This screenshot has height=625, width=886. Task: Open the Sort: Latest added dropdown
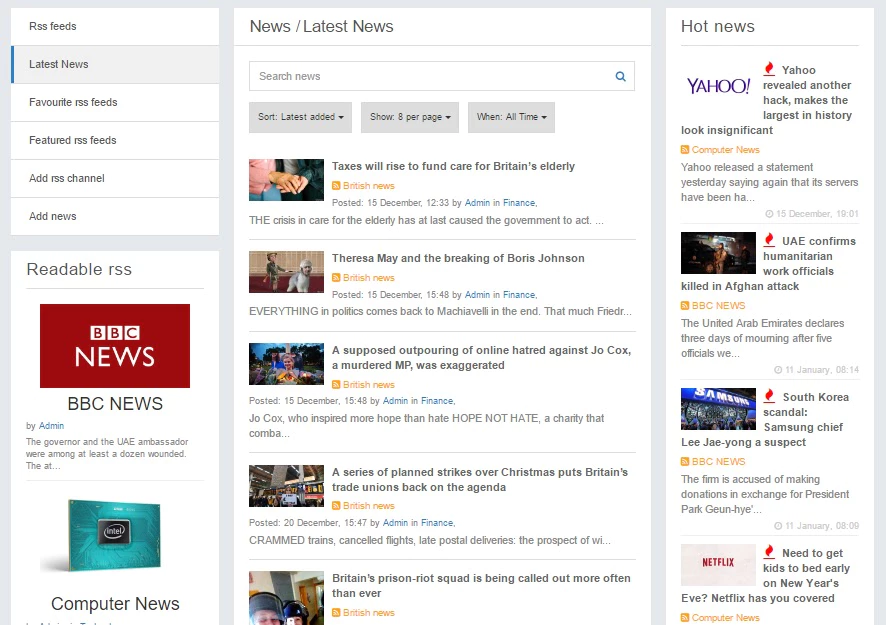300,117
